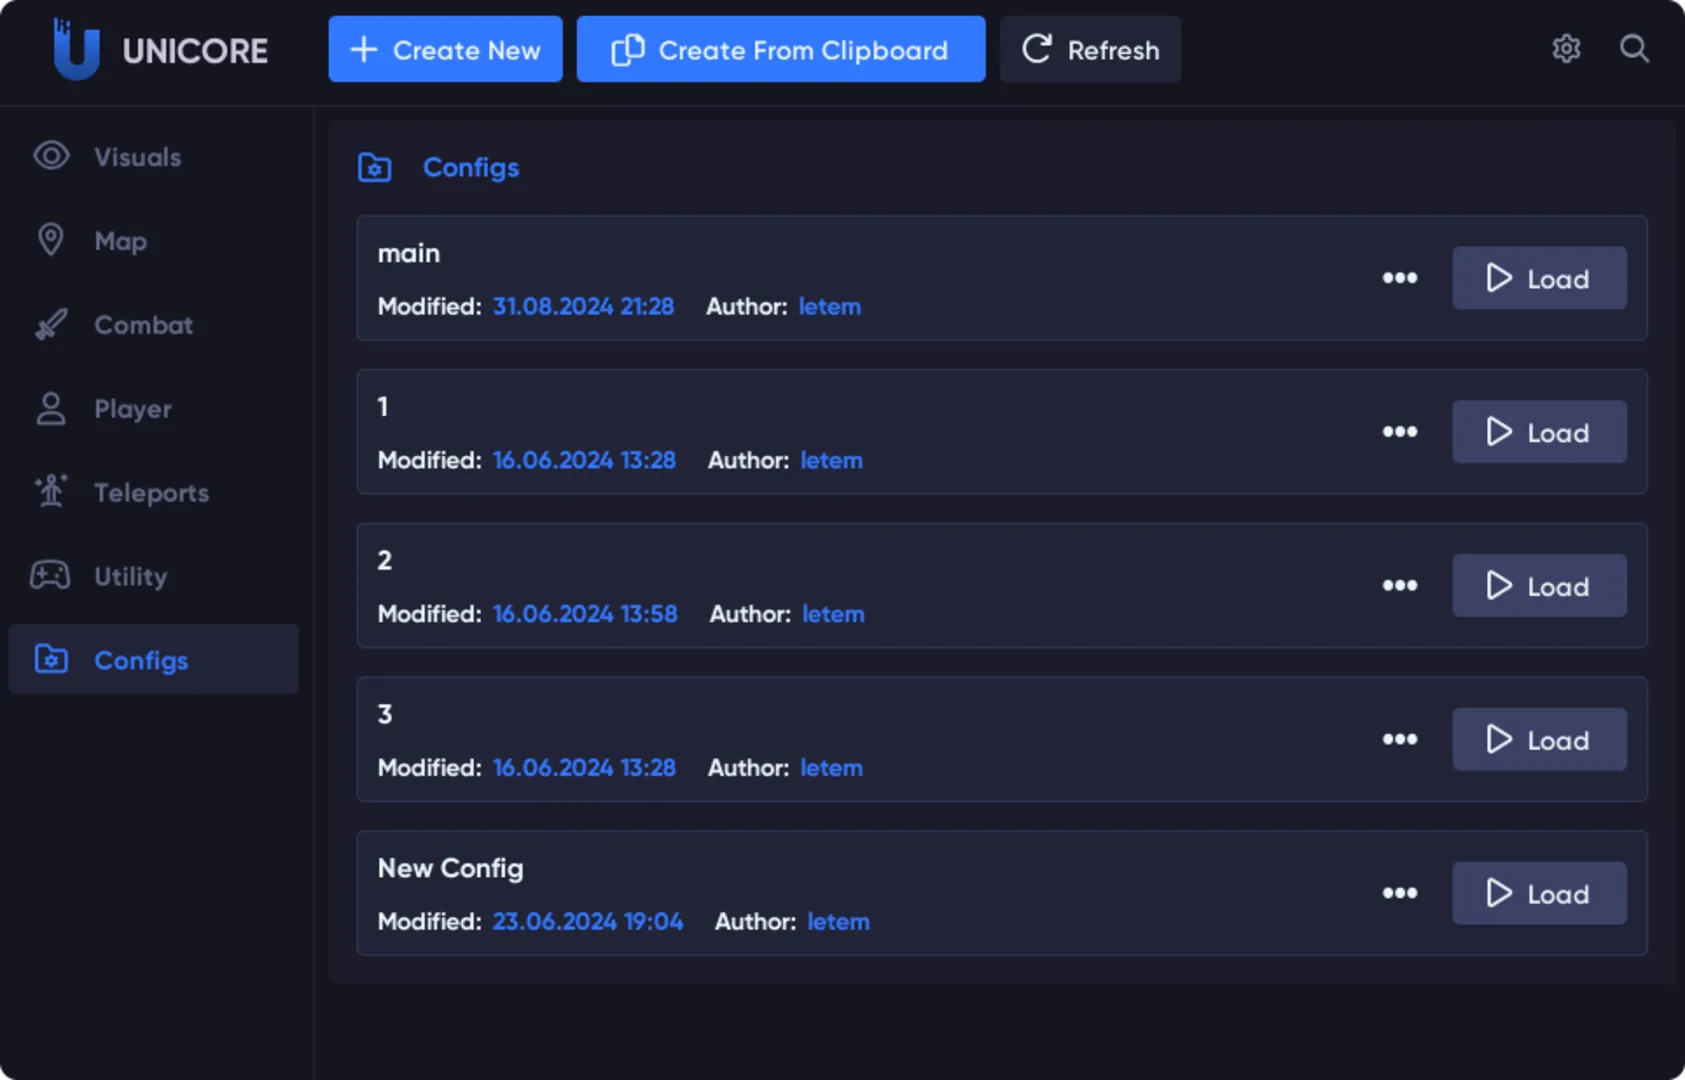
Task: Click the author letem link on config 1
Action: [x=831, y=460]
